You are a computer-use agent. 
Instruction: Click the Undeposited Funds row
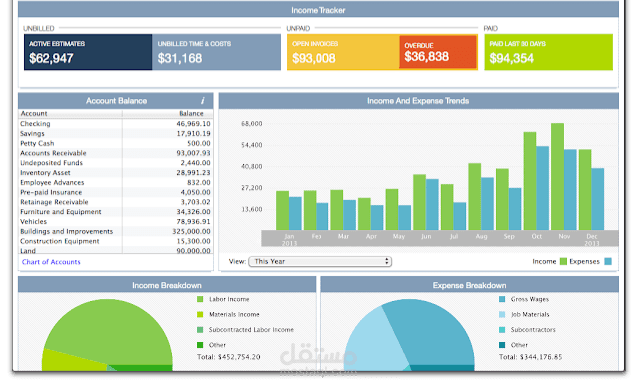point(116,163)
